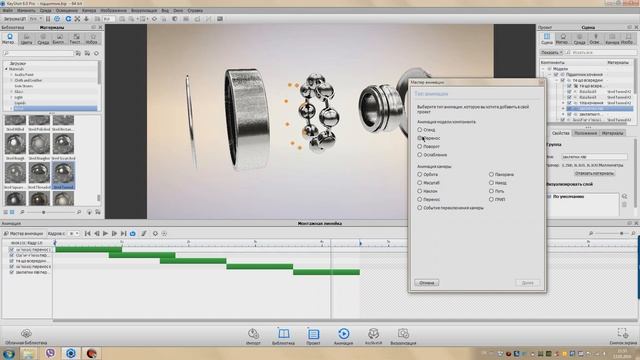
Task: Expand the Cloth and Leather folder
Action: 11,80
